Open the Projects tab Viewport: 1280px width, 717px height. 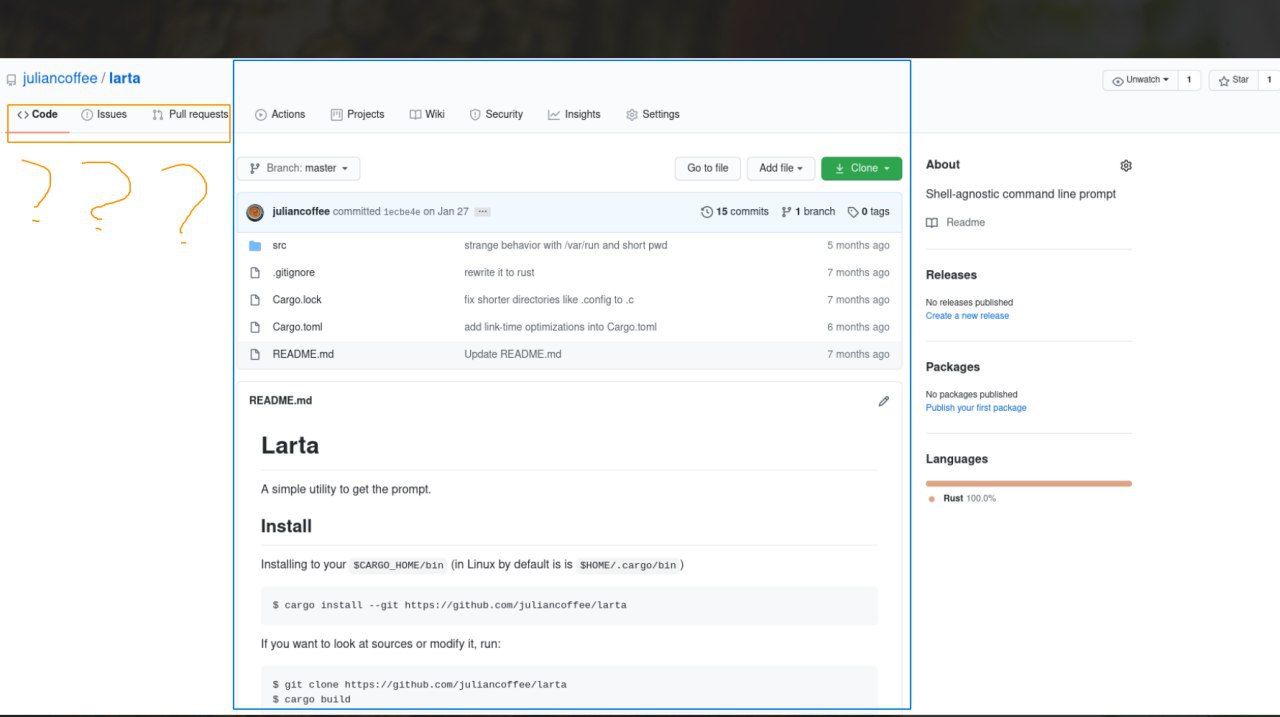coord(357,114)
